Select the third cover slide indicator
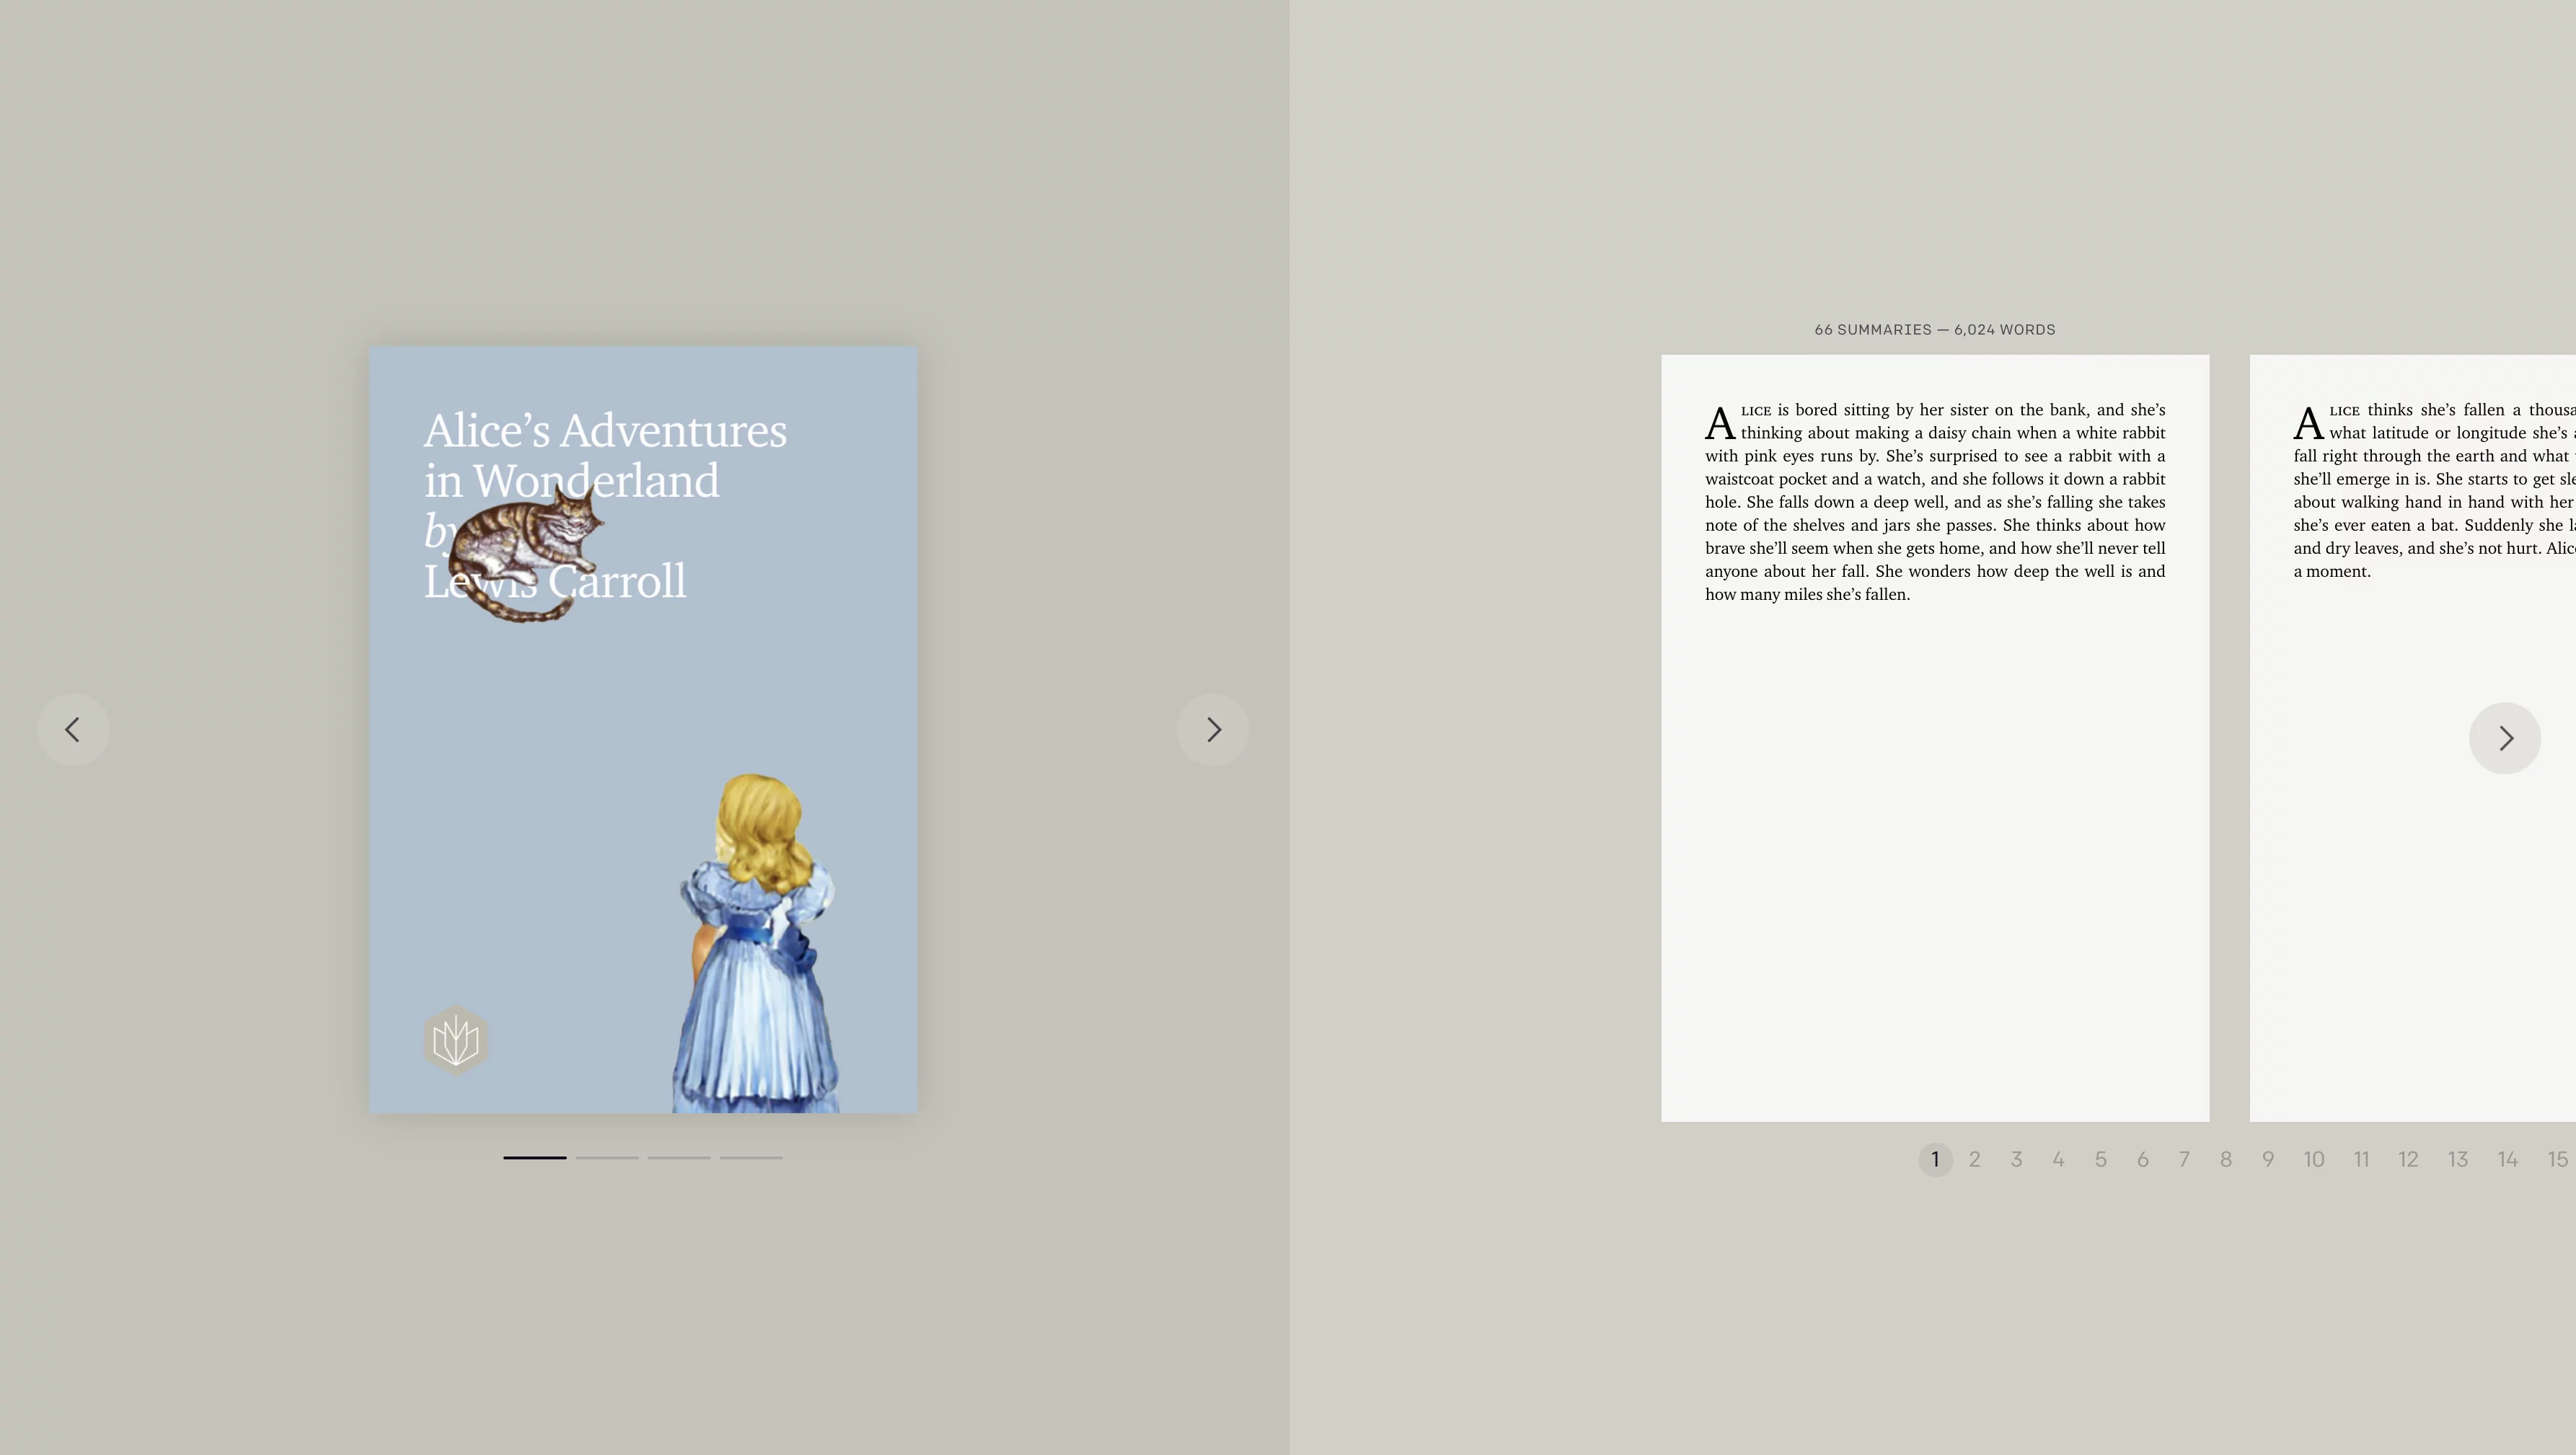2576x1455 pixels. pyautogui.click(x=679, y=1157)
